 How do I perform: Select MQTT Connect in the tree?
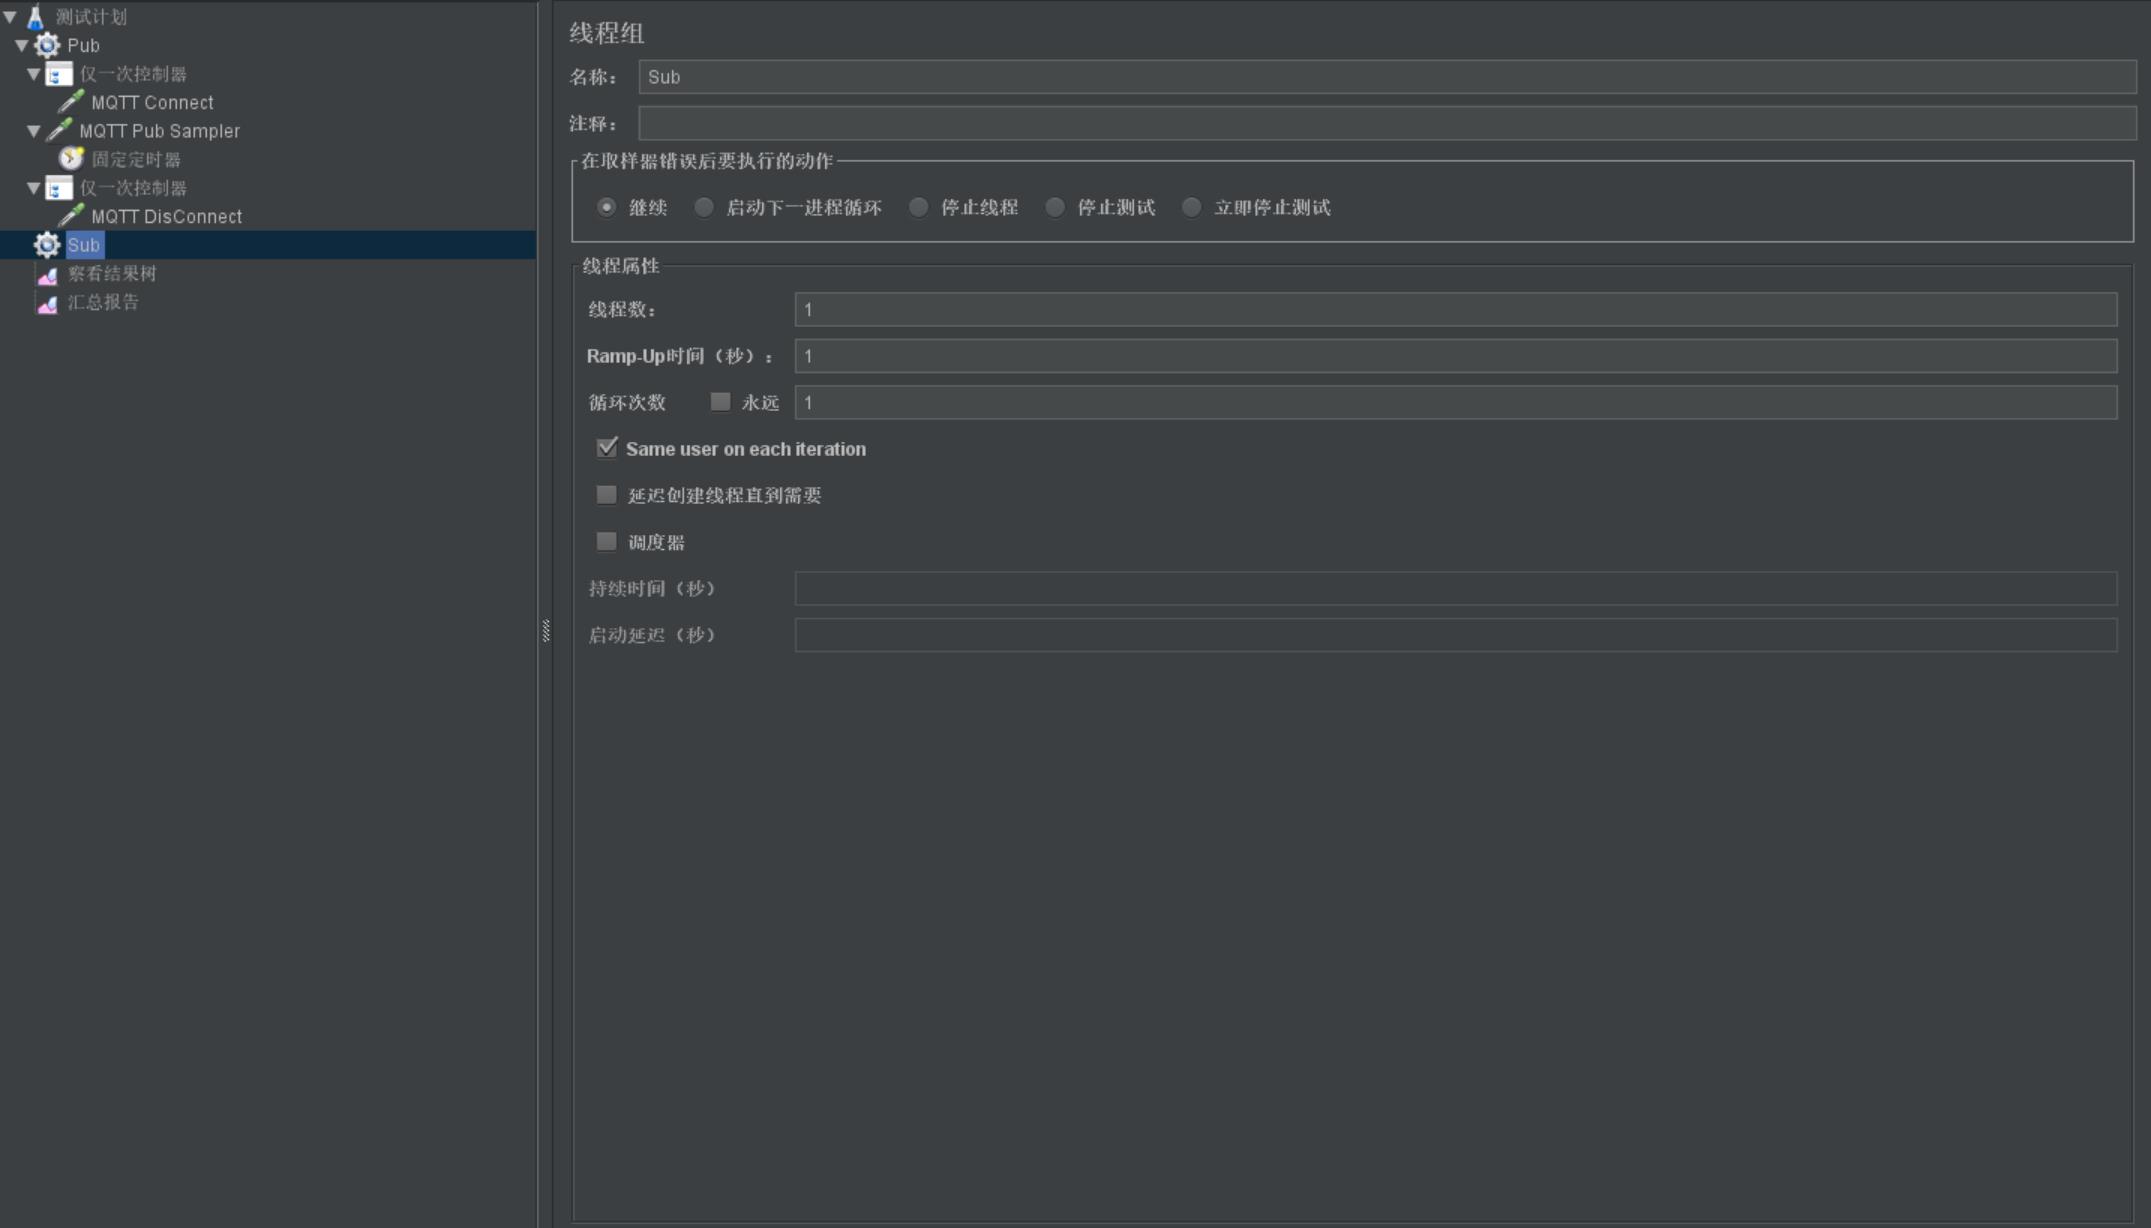pos(152,102)
